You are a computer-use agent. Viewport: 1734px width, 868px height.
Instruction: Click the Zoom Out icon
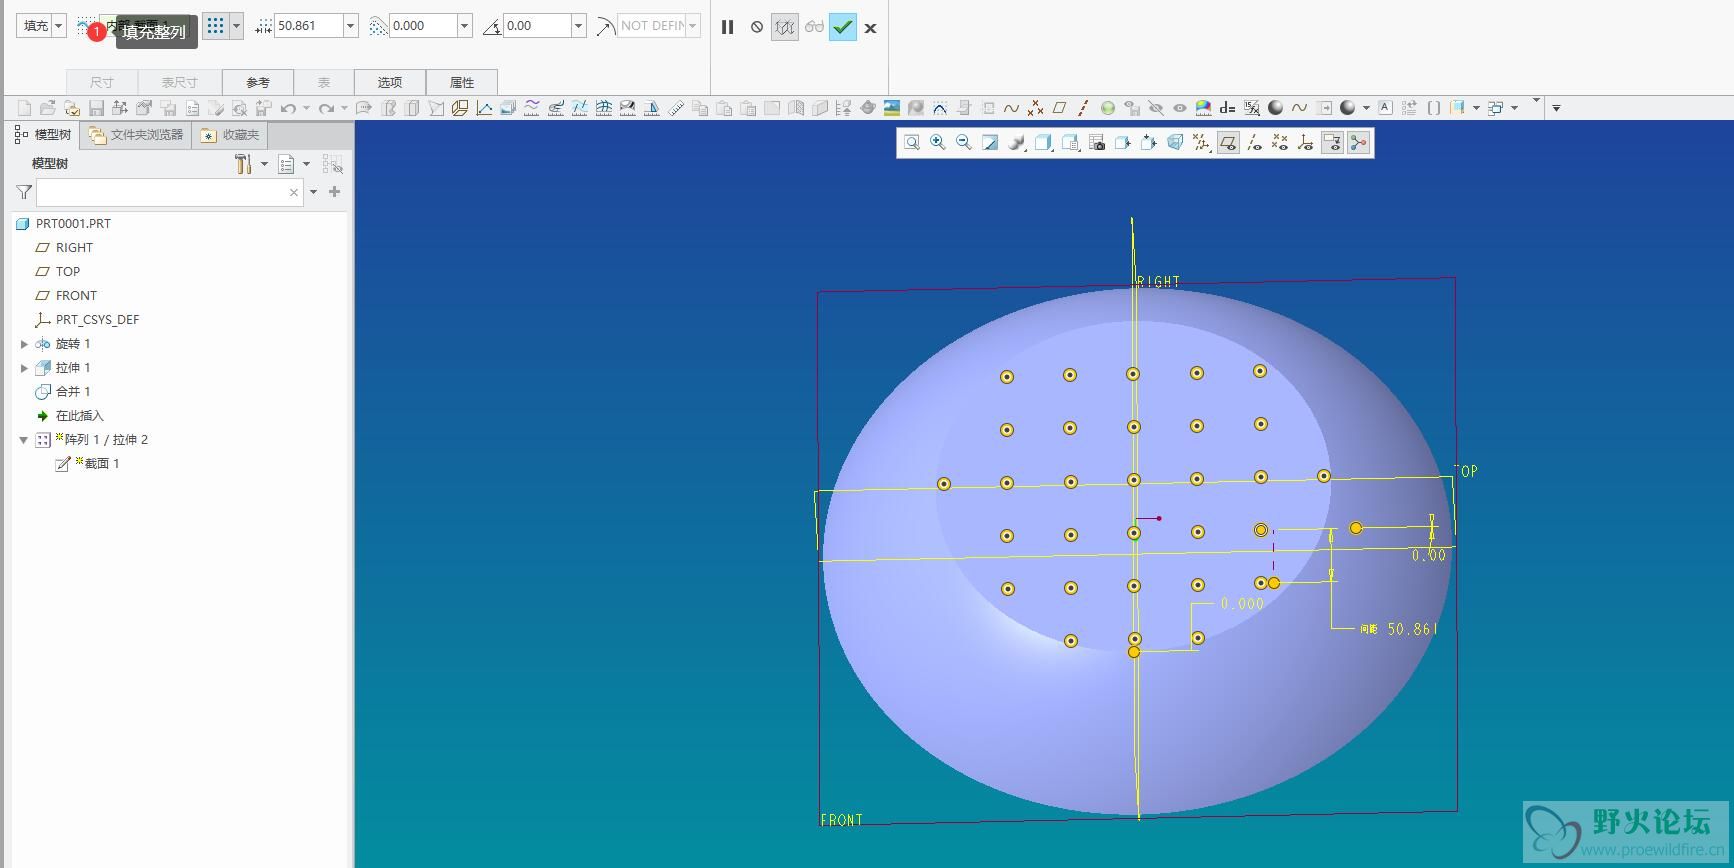point(964,143)
